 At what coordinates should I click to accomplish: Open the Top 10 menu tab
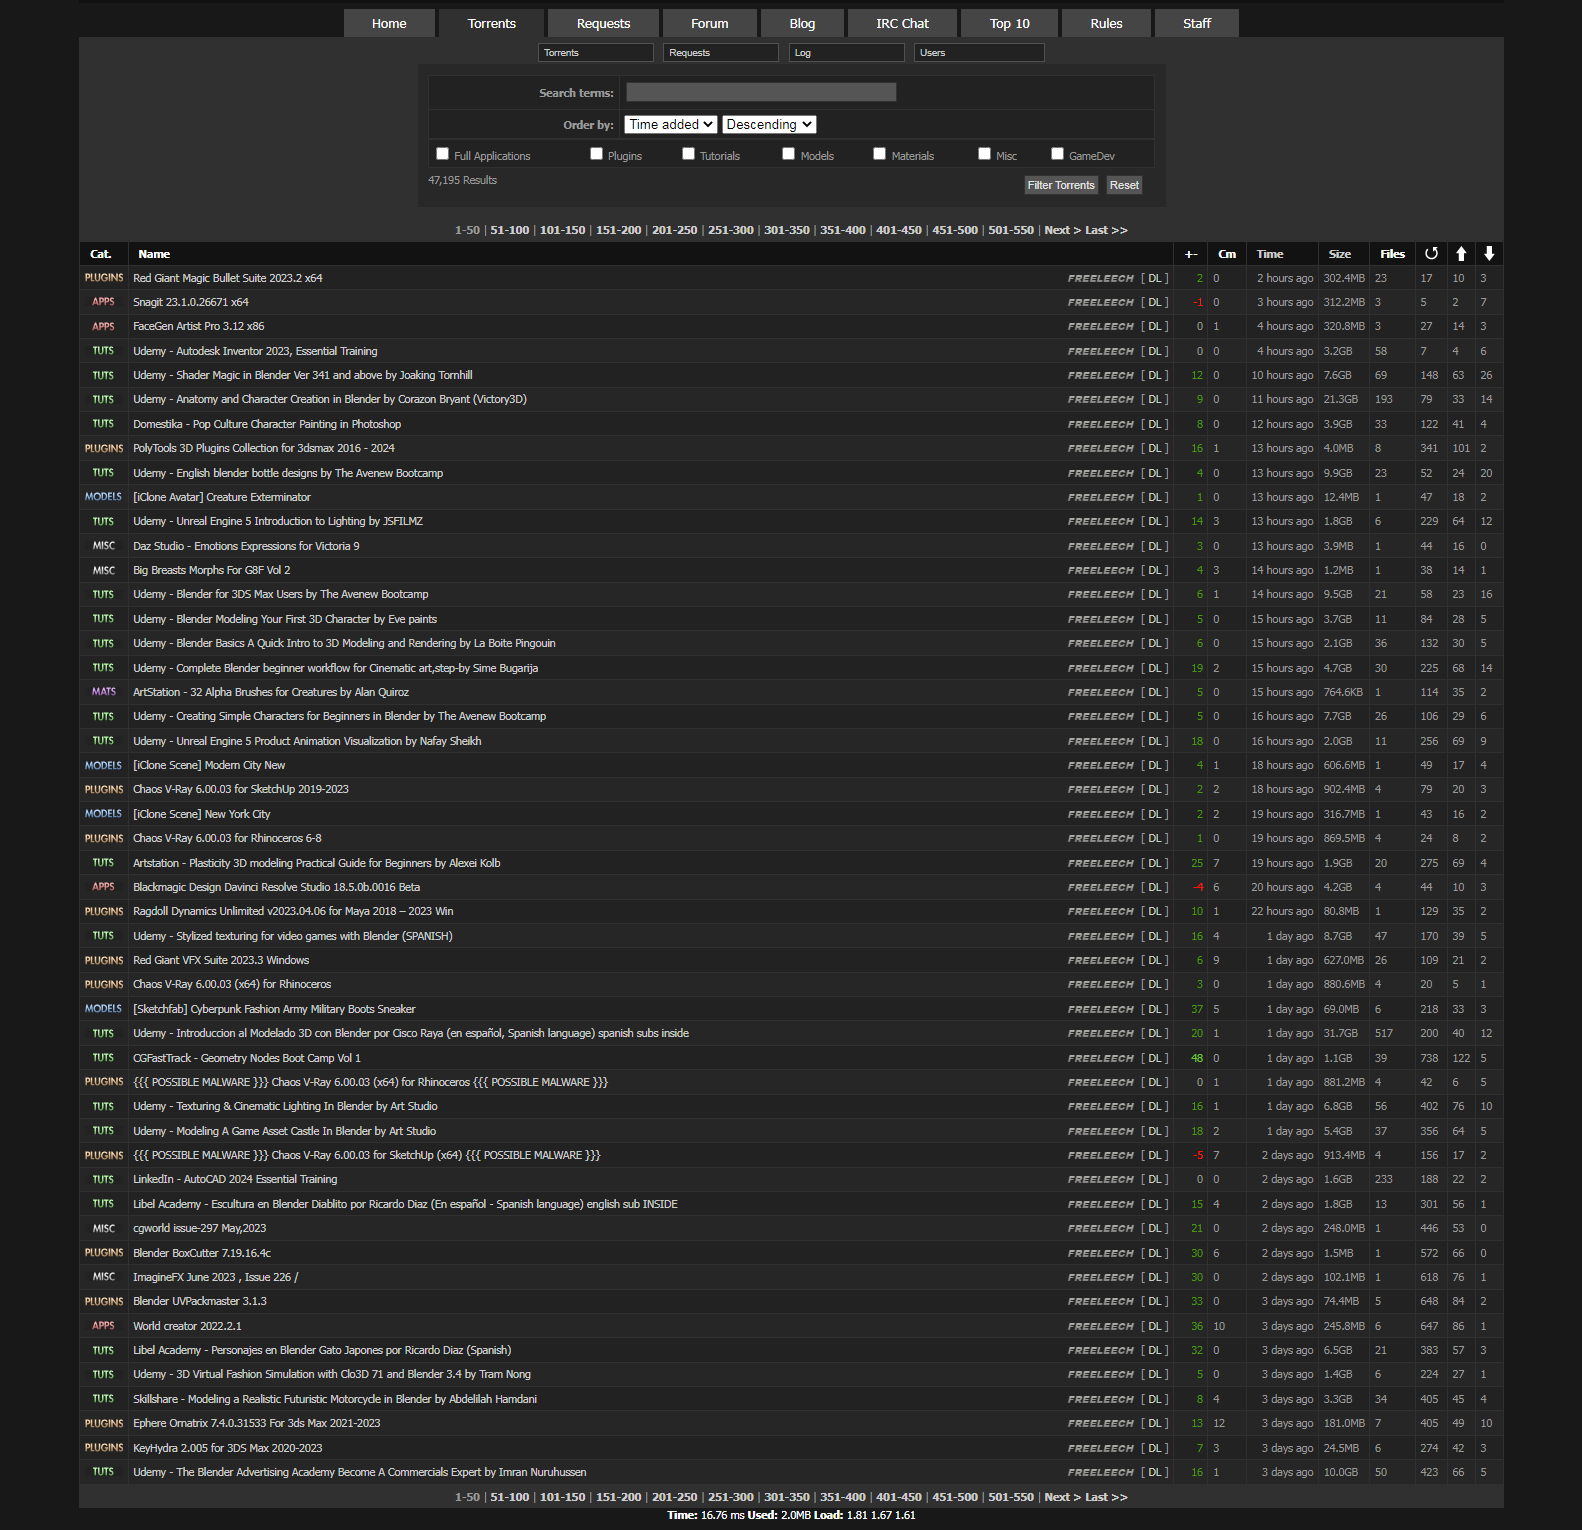coord(1010,23)
